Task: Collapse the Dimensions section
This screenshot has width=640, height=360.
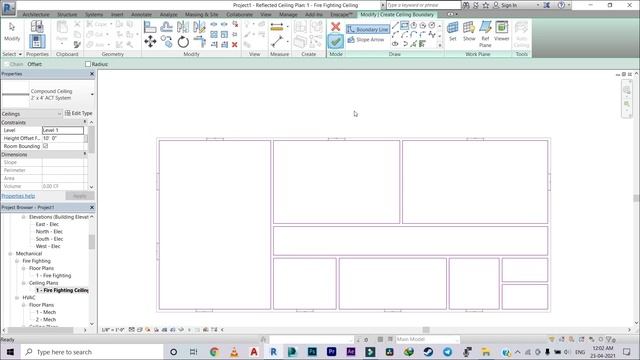Action: (x=85, y=154)
